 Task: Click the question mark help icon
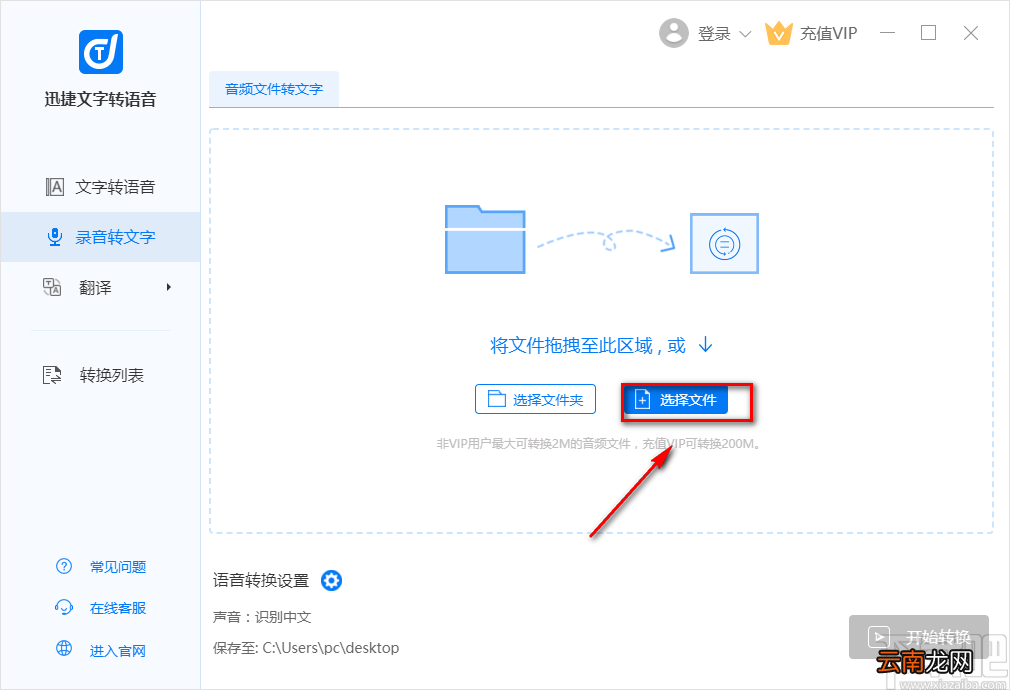click(64, 566)
